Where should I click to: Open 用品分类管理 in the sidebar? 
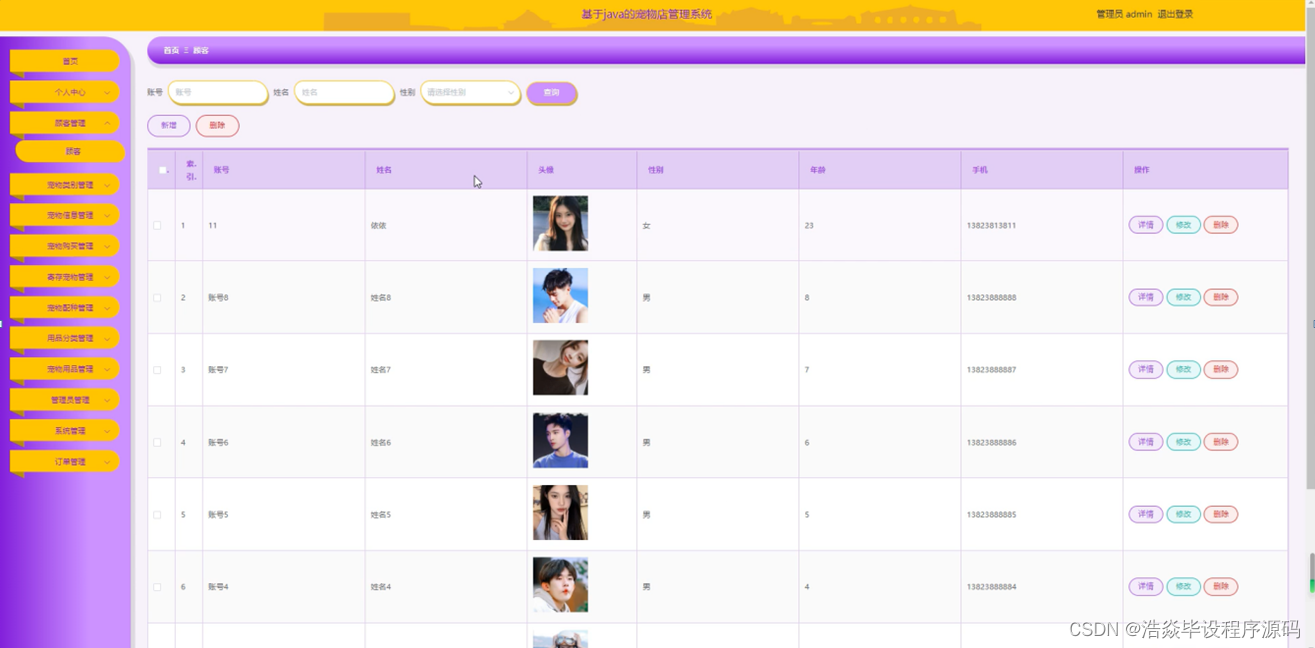point(65,338)
